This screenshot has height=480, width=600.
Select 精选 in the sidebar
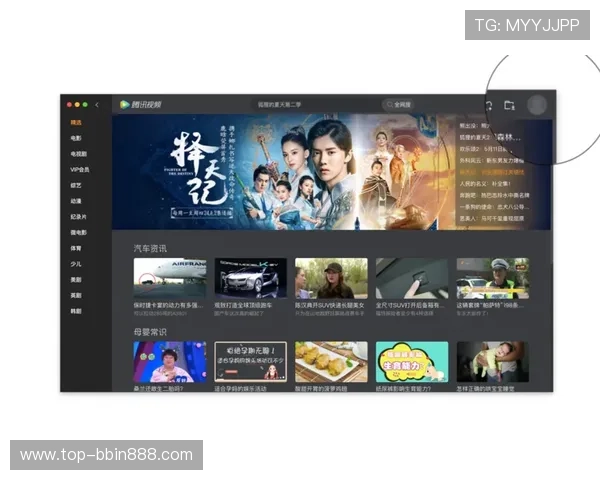point(76,122)
